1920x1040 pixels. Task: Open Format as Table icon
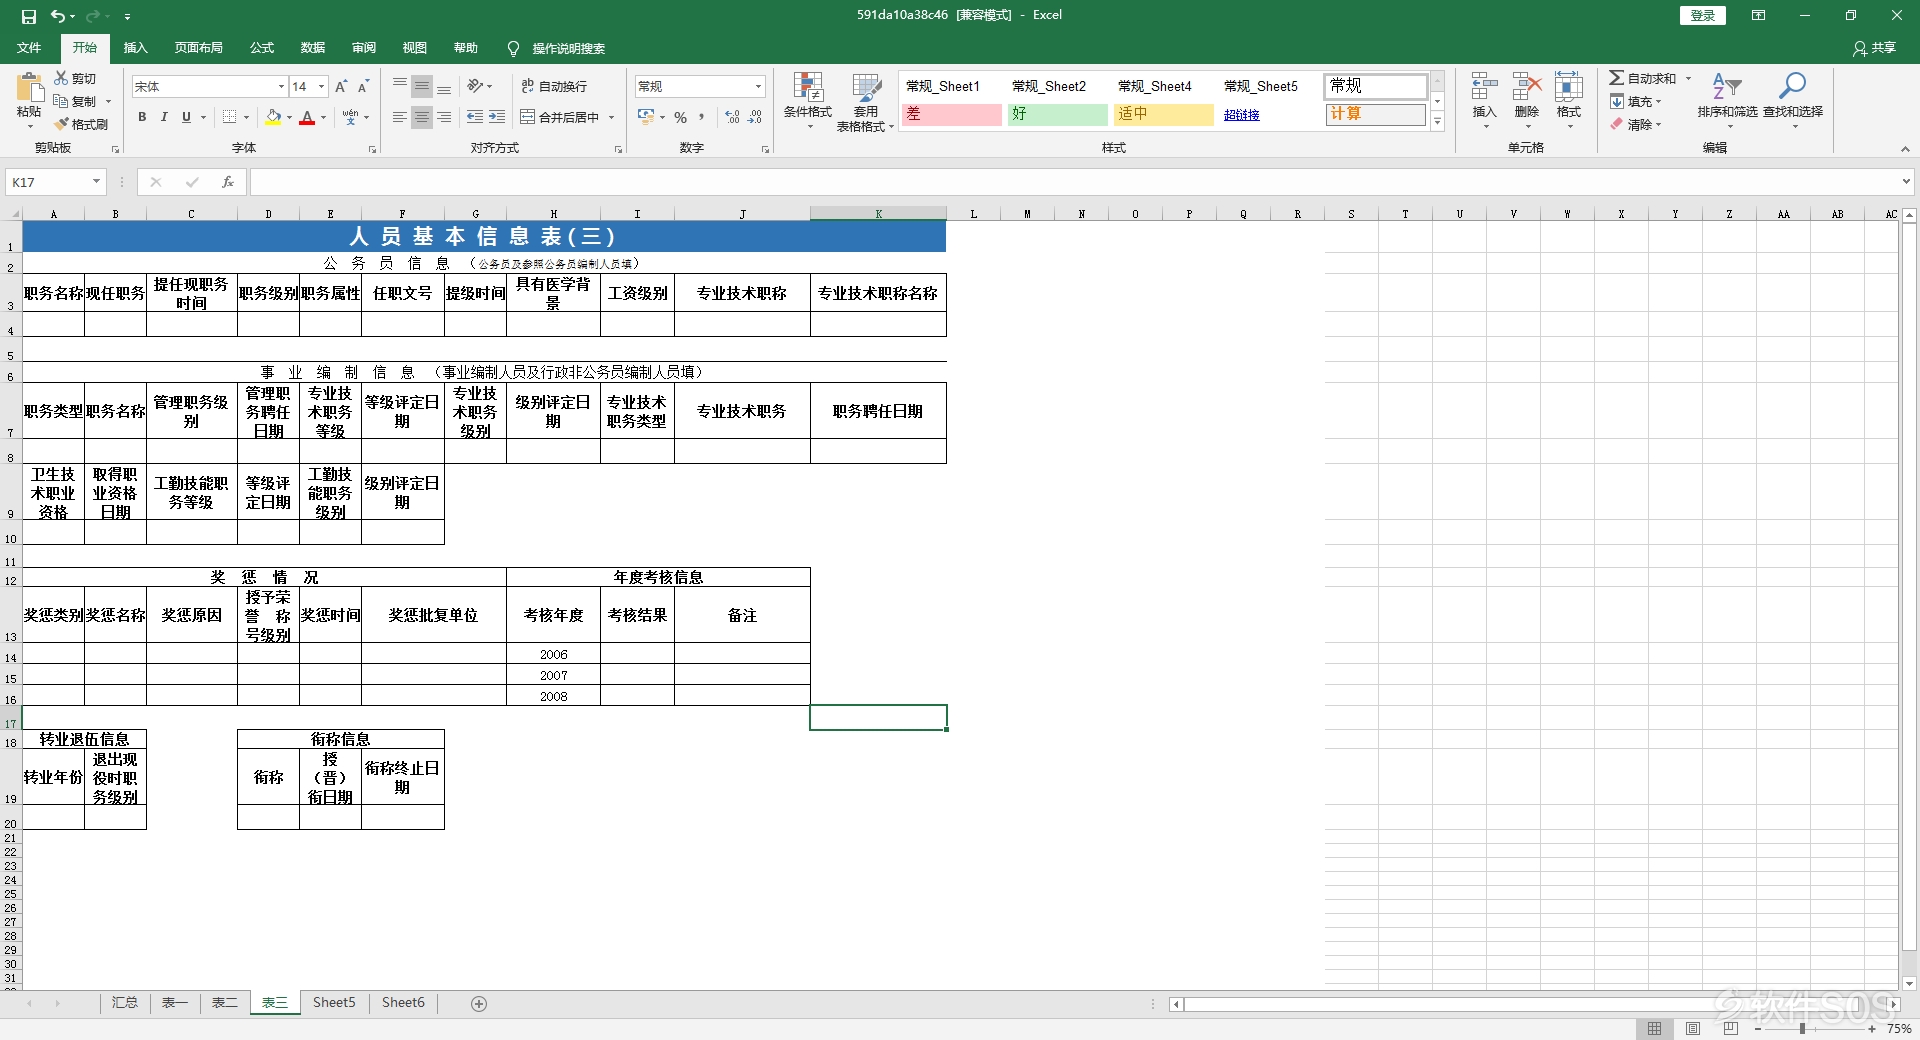[866, 88]
